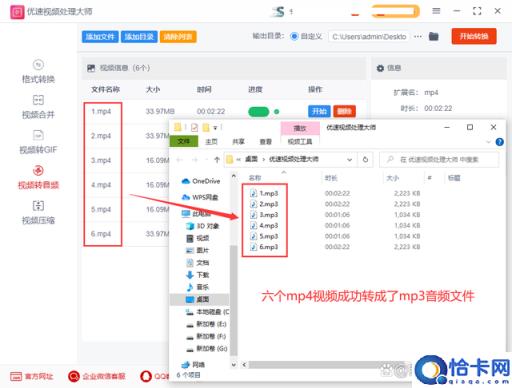Image resolution: width=512 pixels, height=388 pixels.
Task: Click the Explorer back arrow
Action: pyautogui.click(x=180, y=160)
